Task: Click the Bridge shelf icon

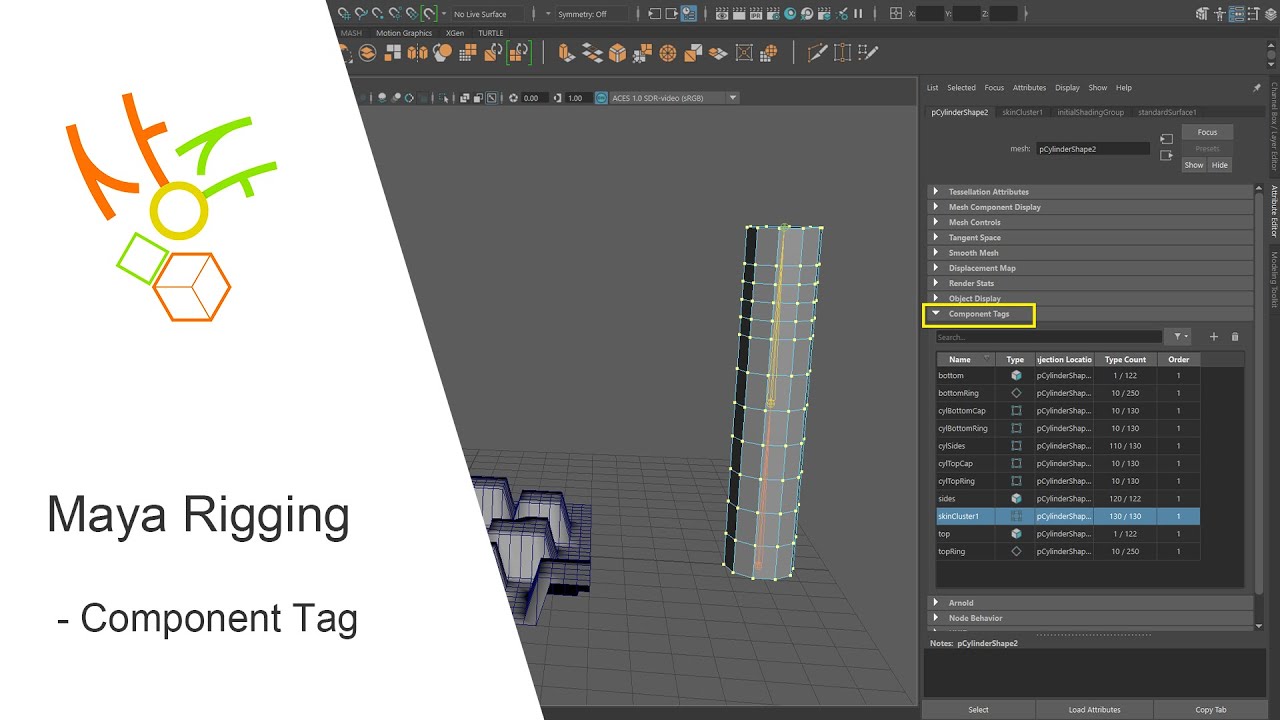Action: [592, 52]
